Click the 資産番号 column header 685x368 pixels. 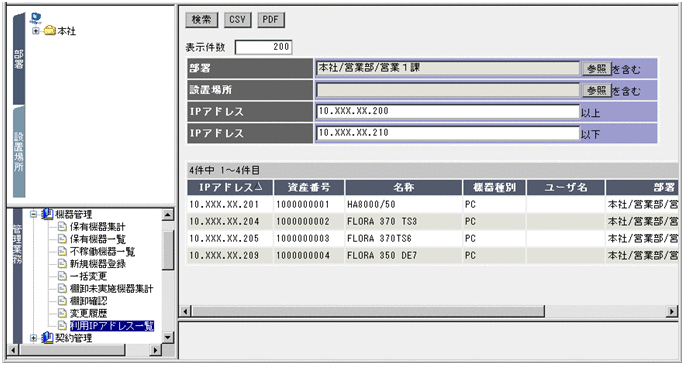(309, 187)
